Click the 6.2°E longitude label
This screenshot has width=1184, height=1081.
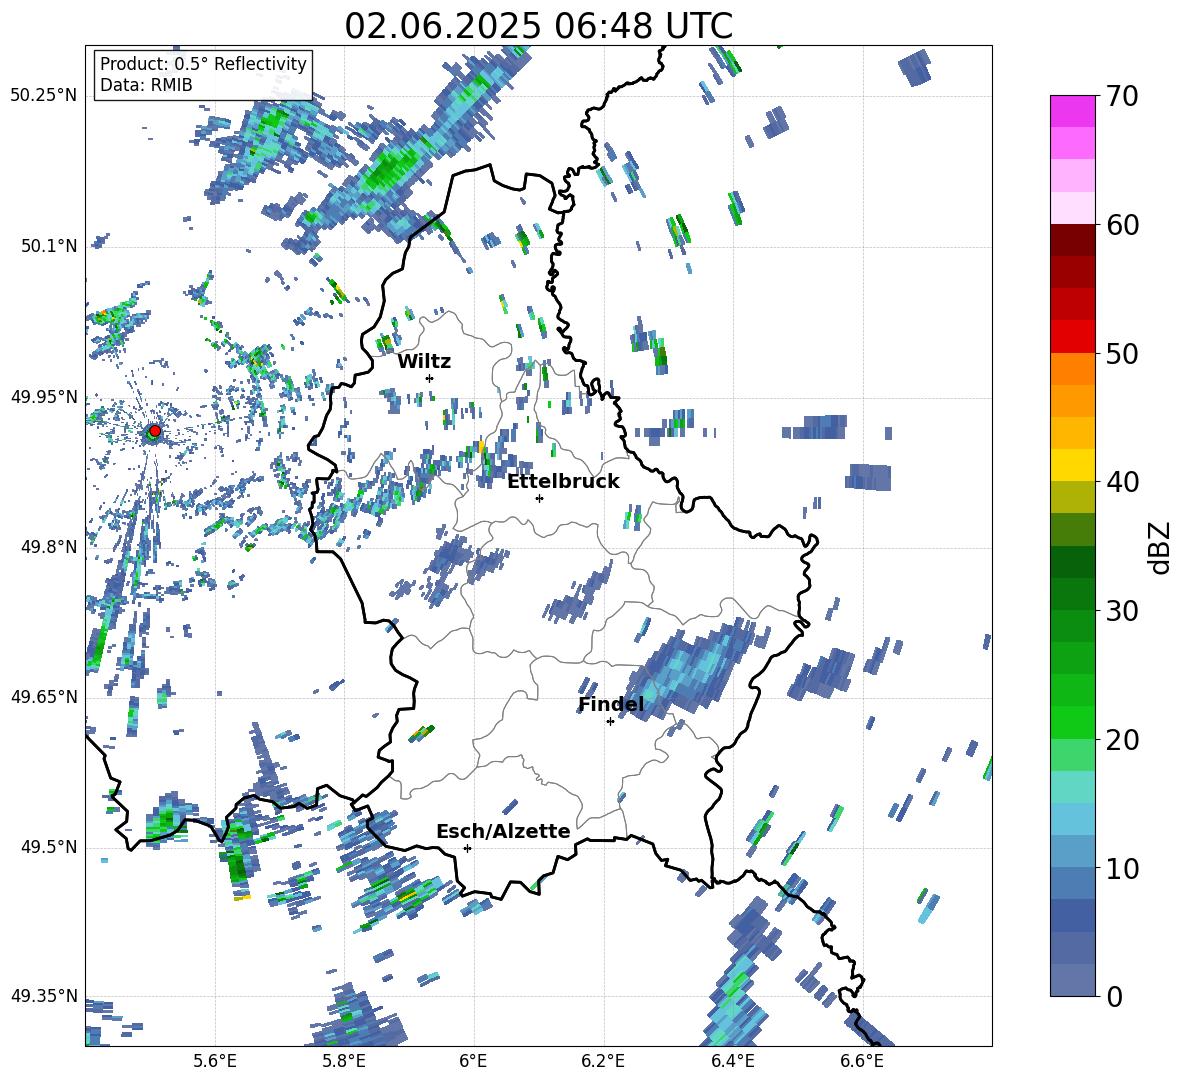coord(603,1061)
